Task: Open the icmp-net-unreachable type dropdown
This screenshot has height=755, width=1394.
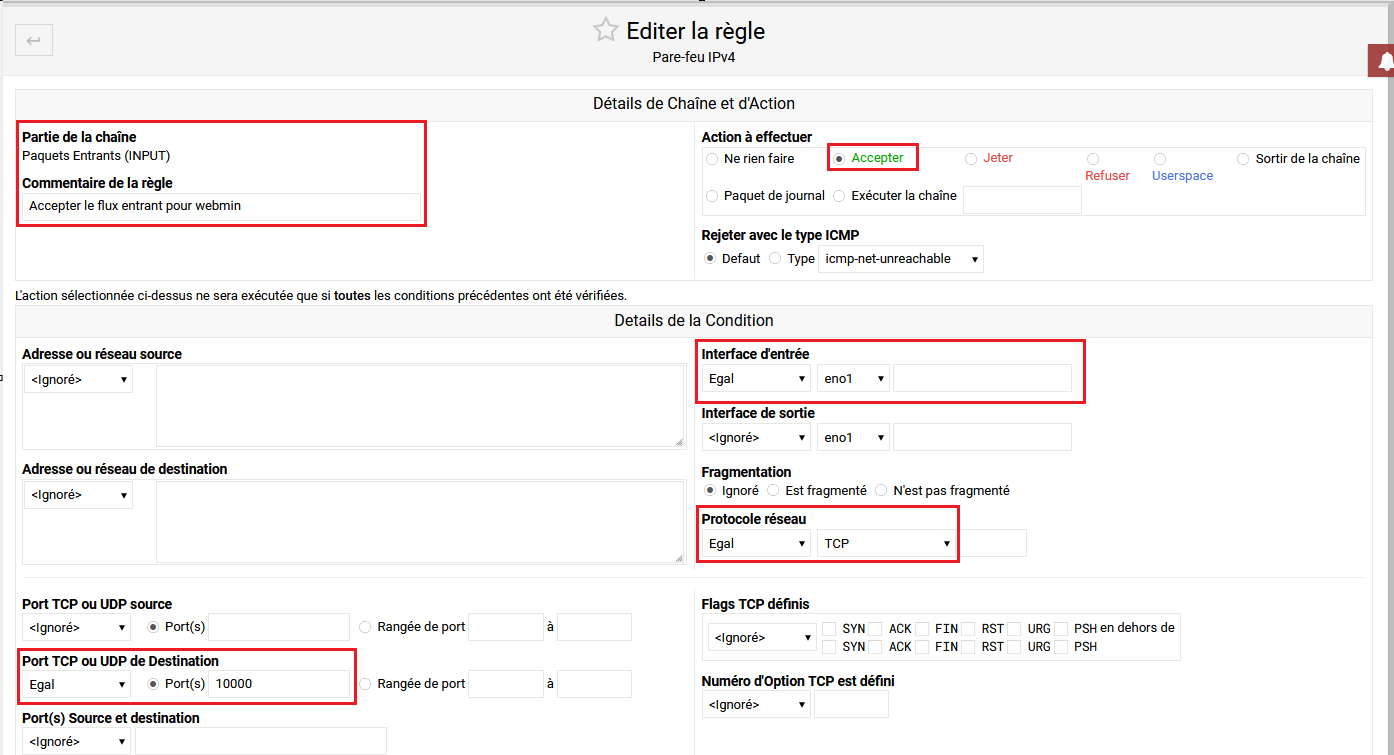Action: (900, 258)
